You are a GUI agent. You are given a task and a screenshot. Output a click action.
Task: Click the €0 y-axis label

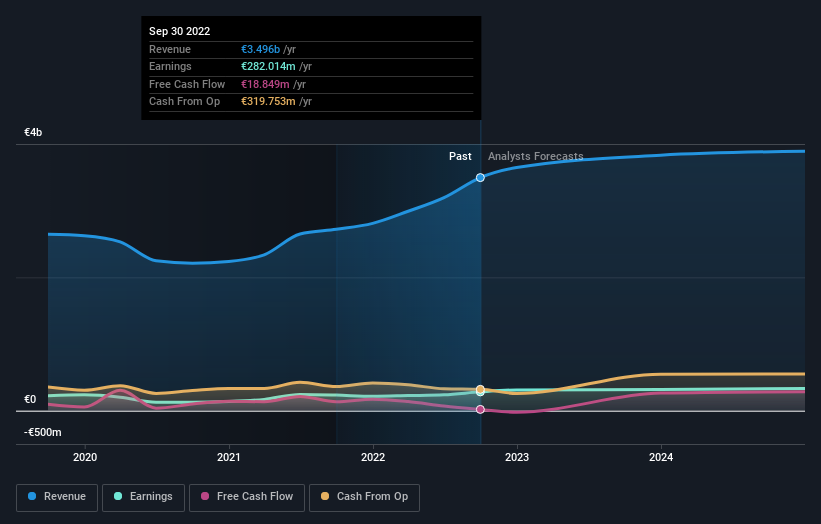coord(30,399)
